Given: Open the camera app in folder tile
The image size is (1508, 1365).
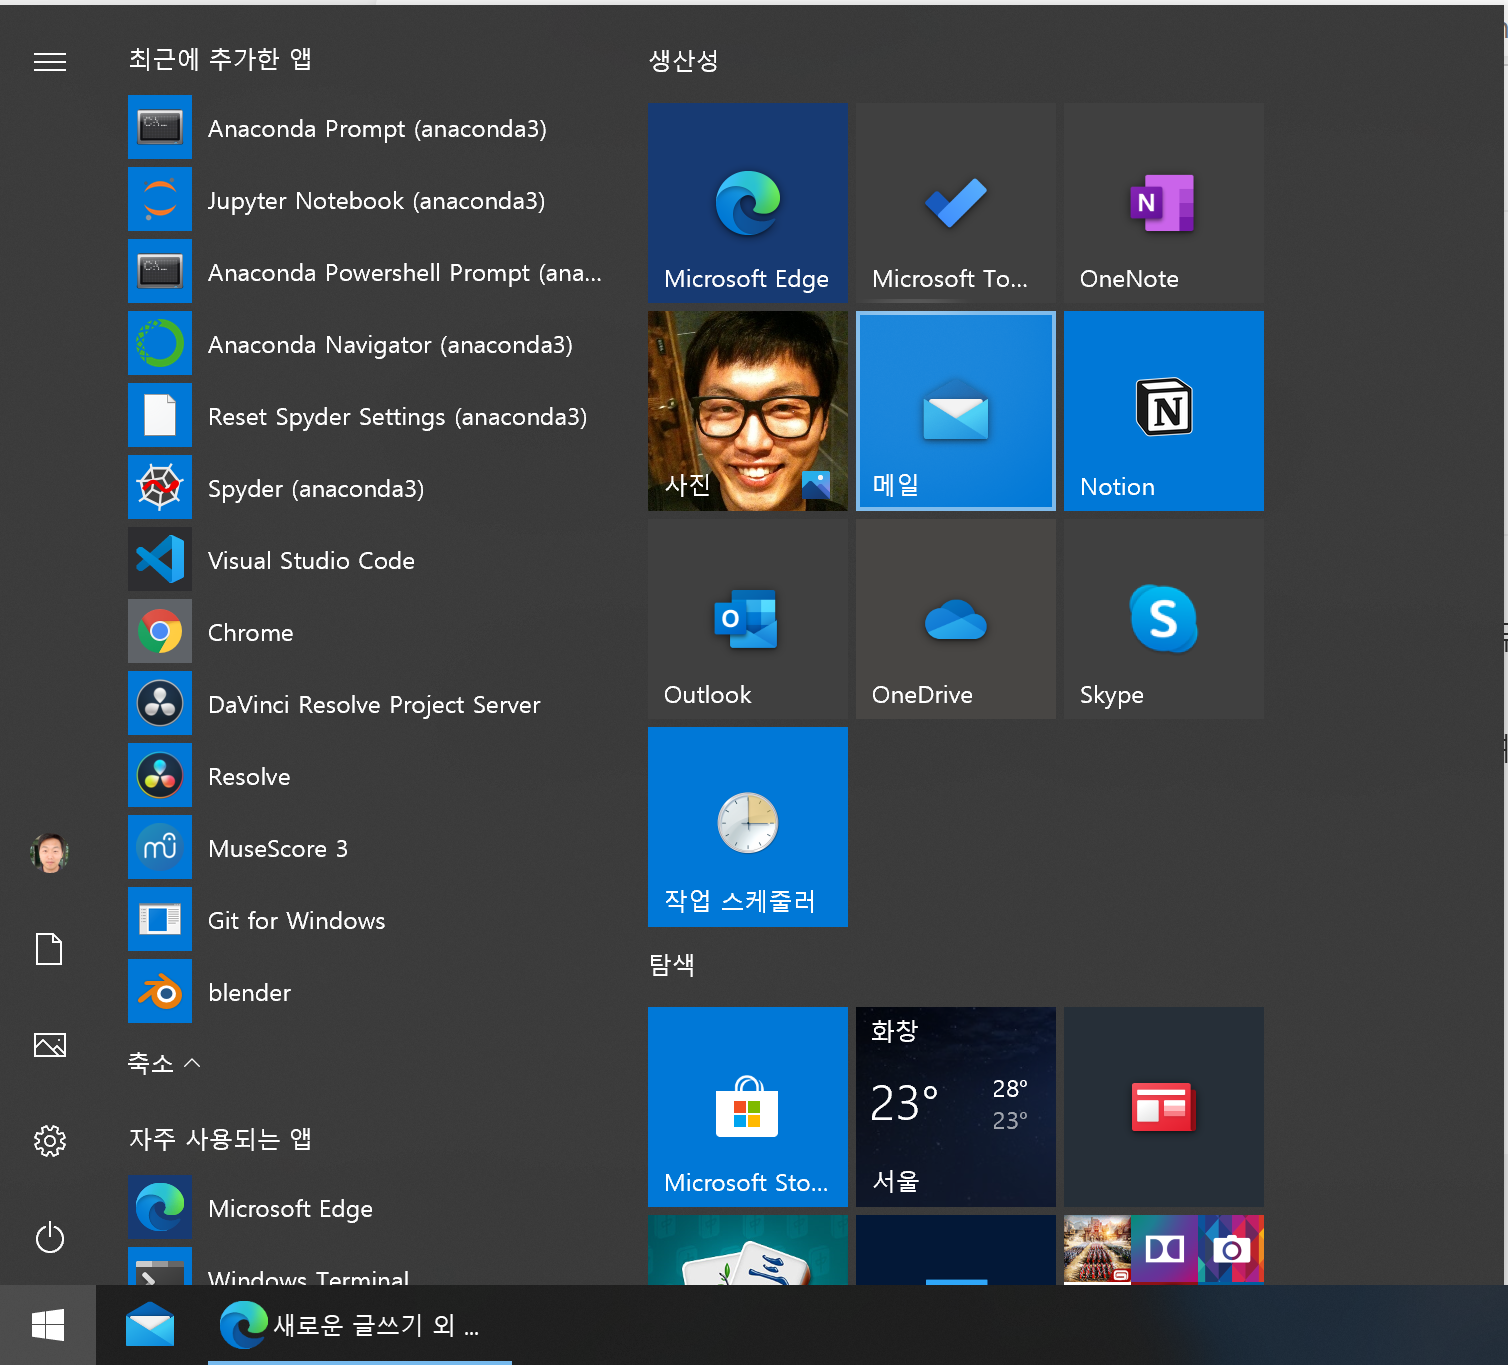Looking at the screenshot, I should tap(1231, 1249).
